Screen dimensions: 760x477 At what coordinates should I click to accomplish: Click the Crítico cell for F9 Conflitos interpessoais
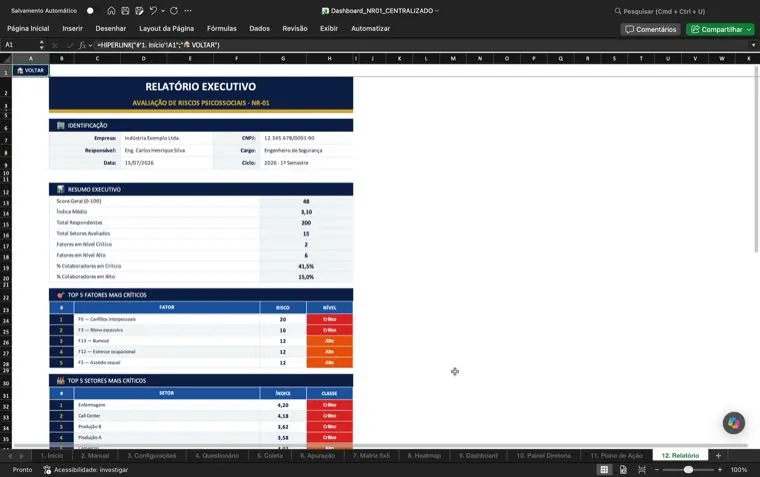[330, 319]
